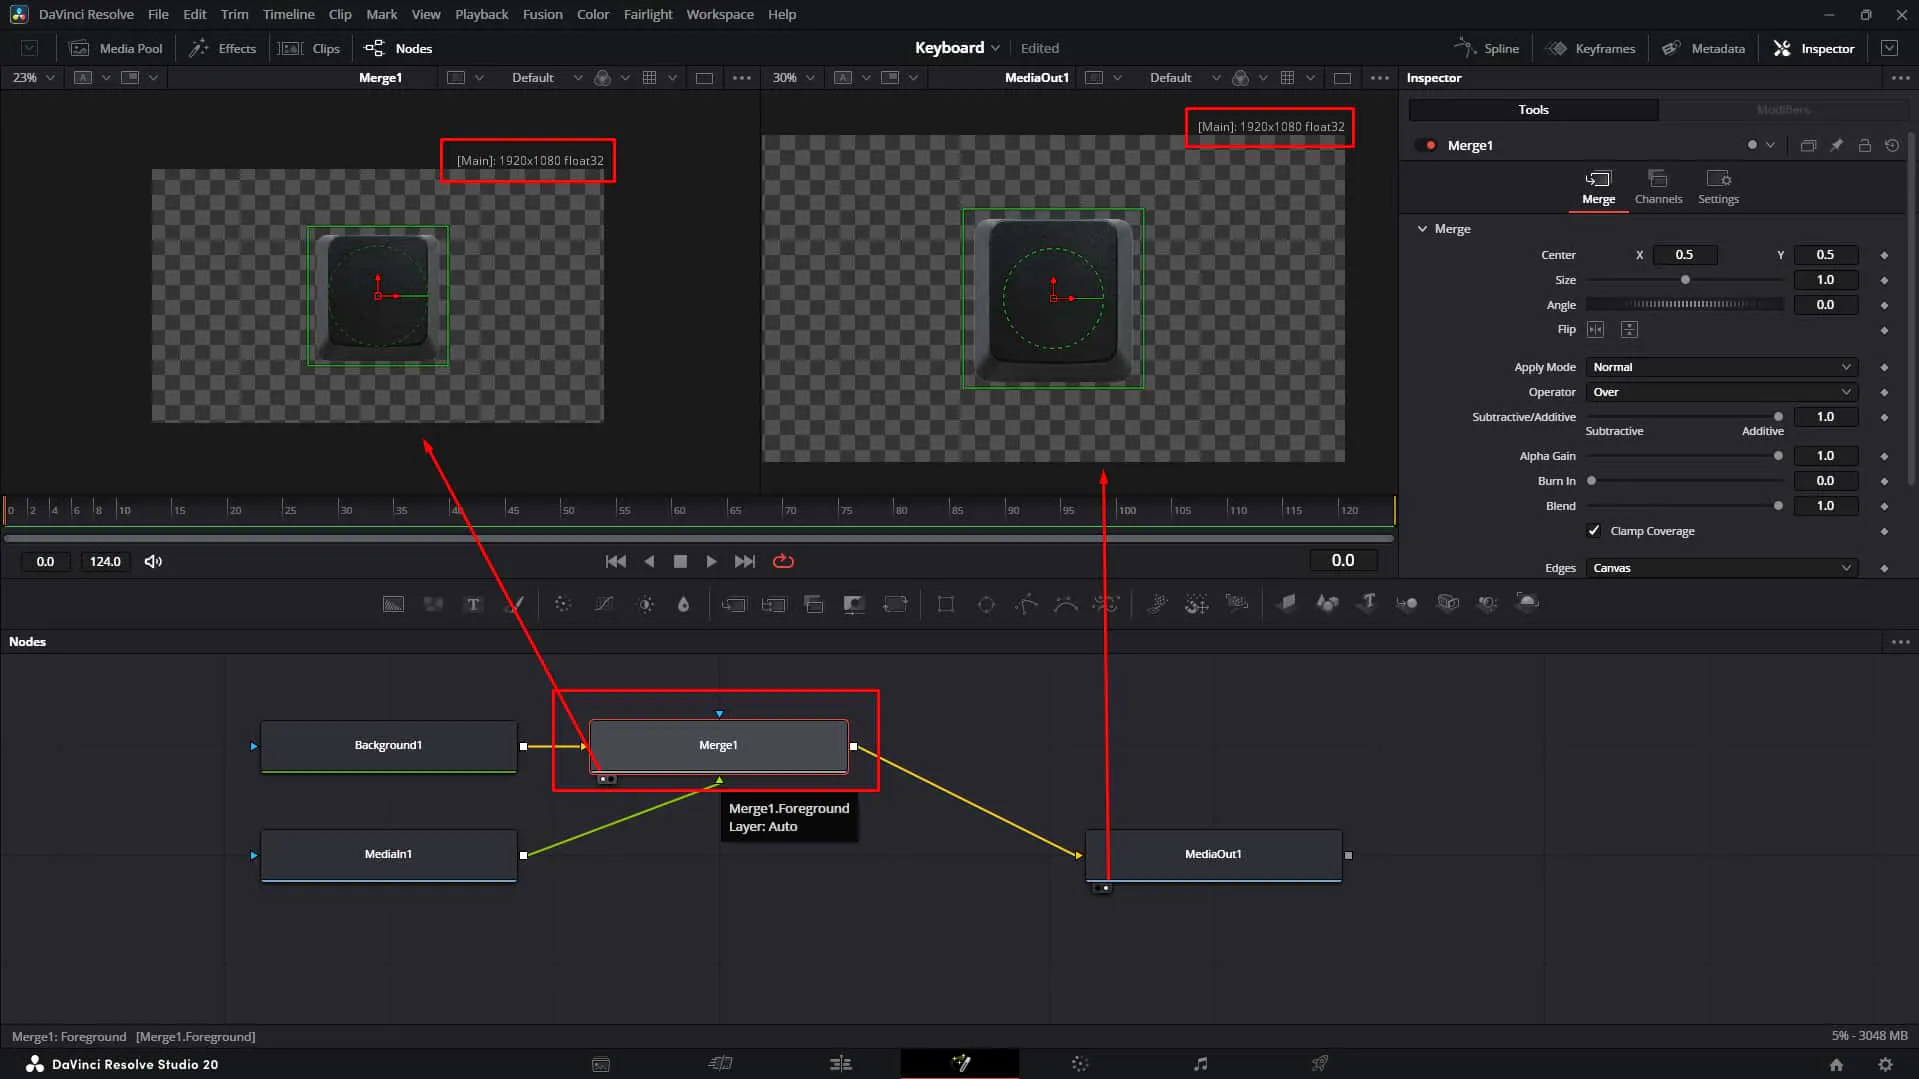The image size is (1919, 1079).
Task: Toggle loop playback button
Action: tap(783, 562)
